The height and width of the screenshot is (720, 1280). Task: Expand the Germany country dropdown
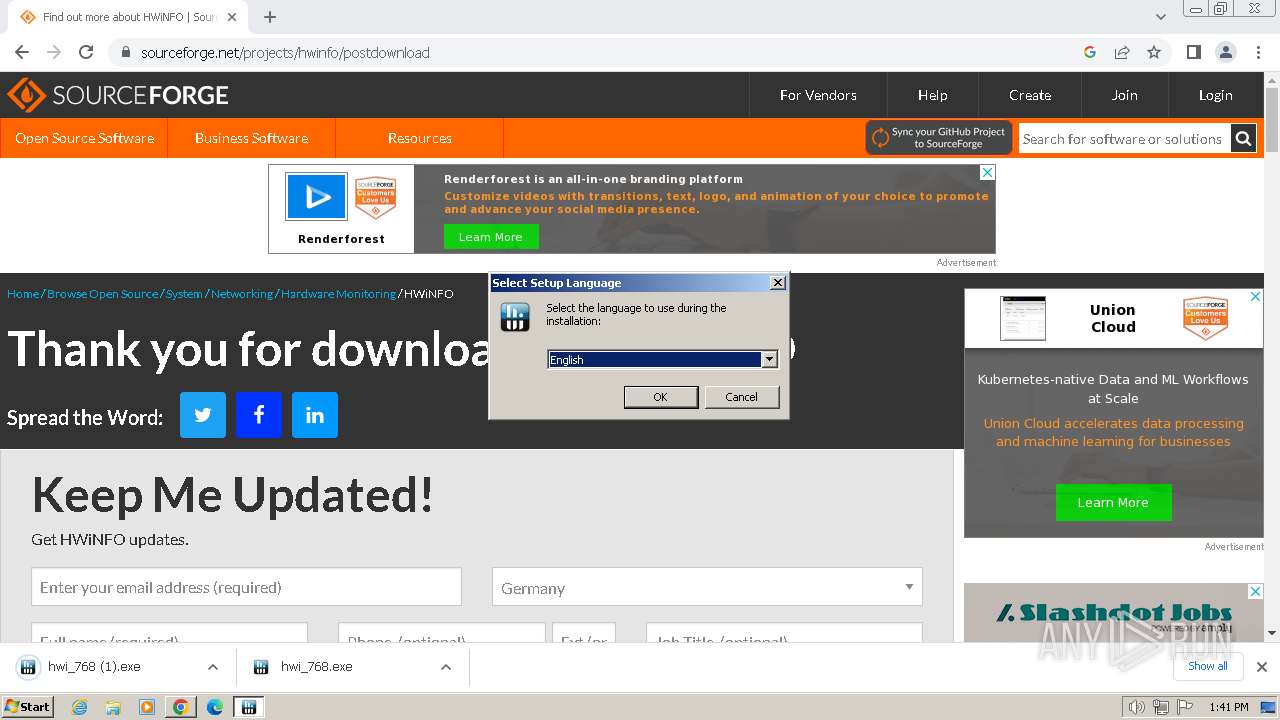[707, 587]
